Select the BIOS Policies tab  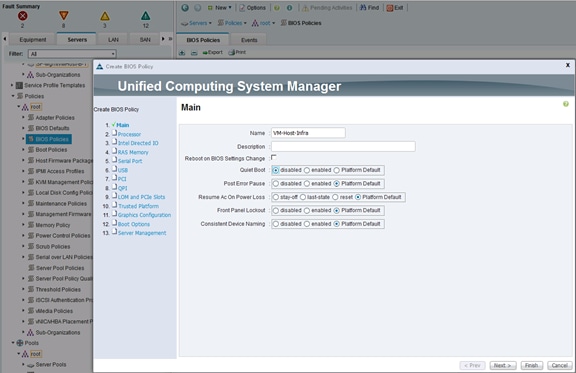pyautogui.click(x=203, y=40)
